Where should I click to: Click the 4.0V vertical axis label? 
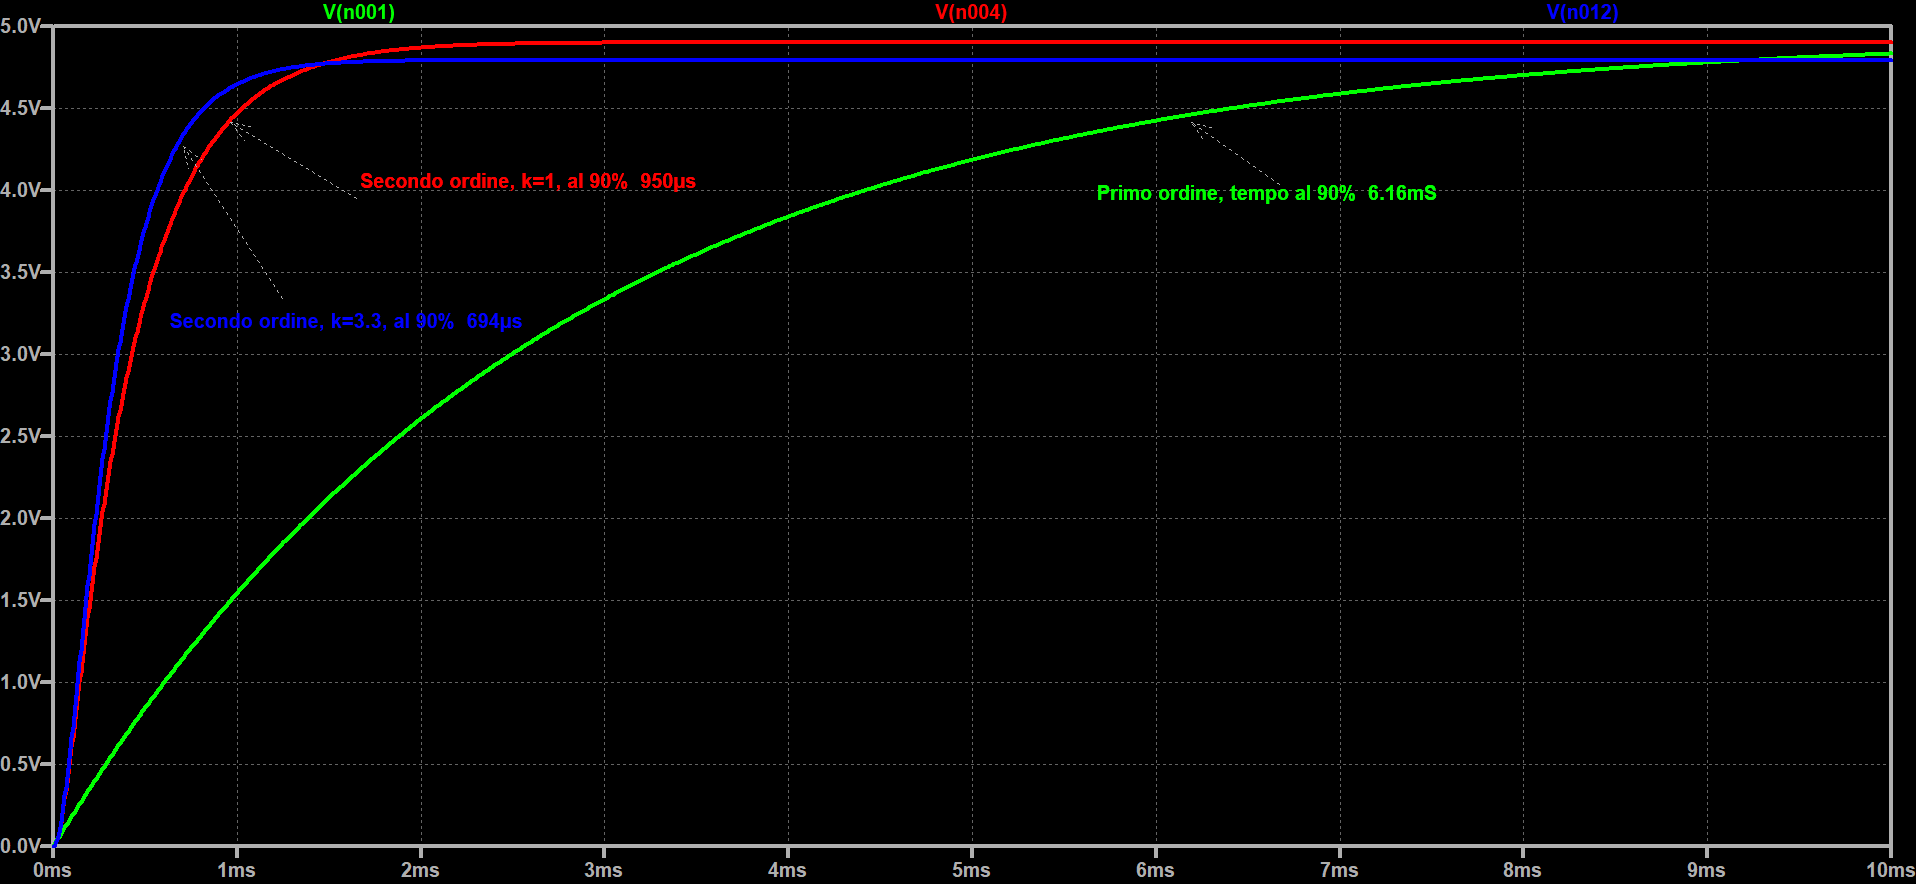click(x=20, y=190)
